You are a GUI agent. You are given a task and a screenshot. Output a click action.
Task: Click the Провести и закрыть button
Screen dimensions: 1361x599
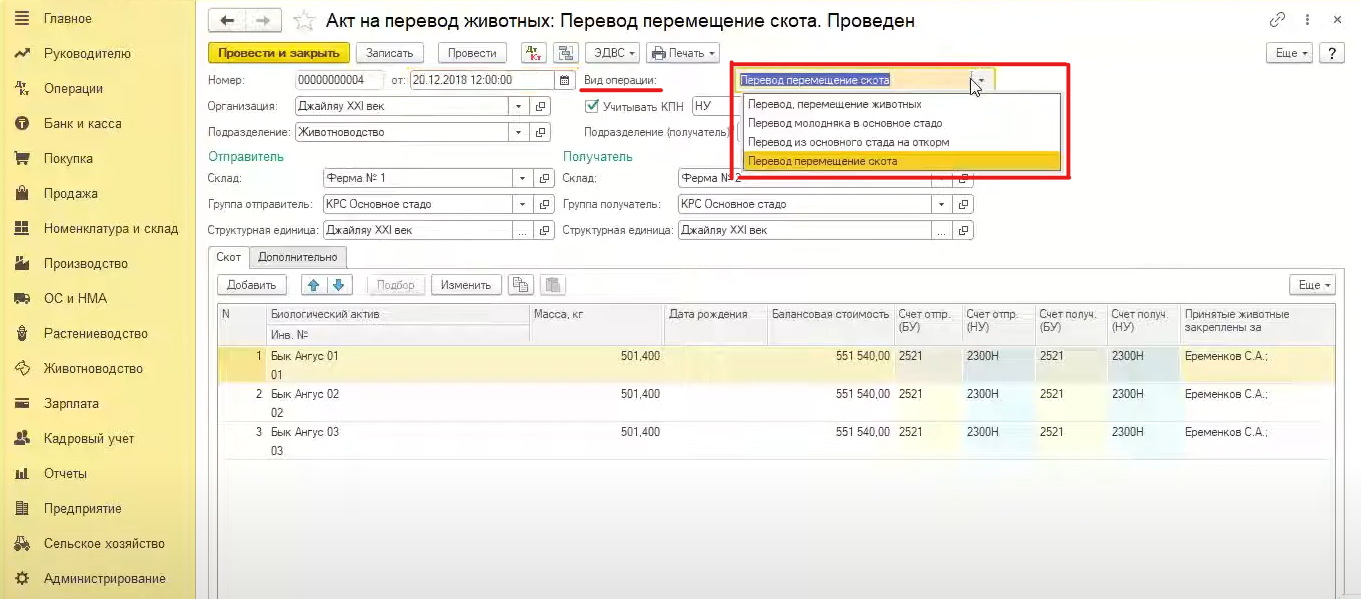[279, 53]
